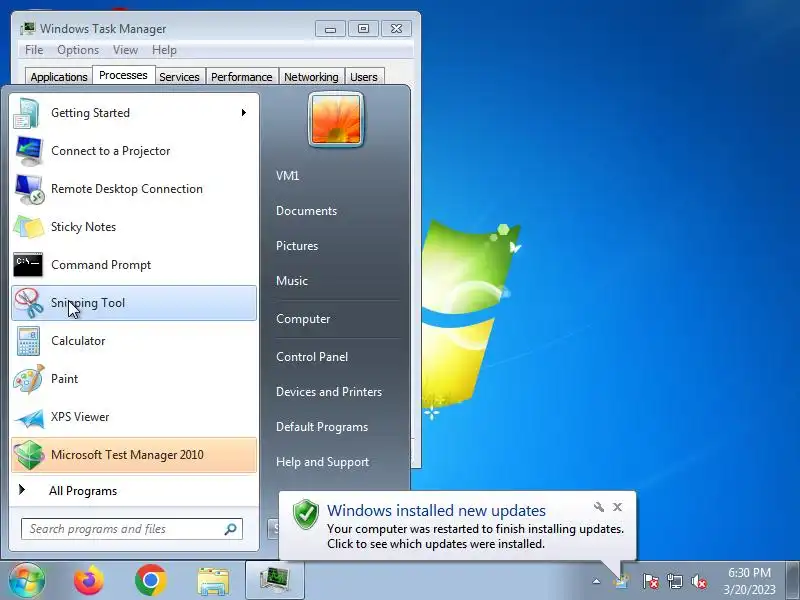The image size is (800, 600).
Task: Click the search magnifier icon in Start menu
Action: pos(231,529)
